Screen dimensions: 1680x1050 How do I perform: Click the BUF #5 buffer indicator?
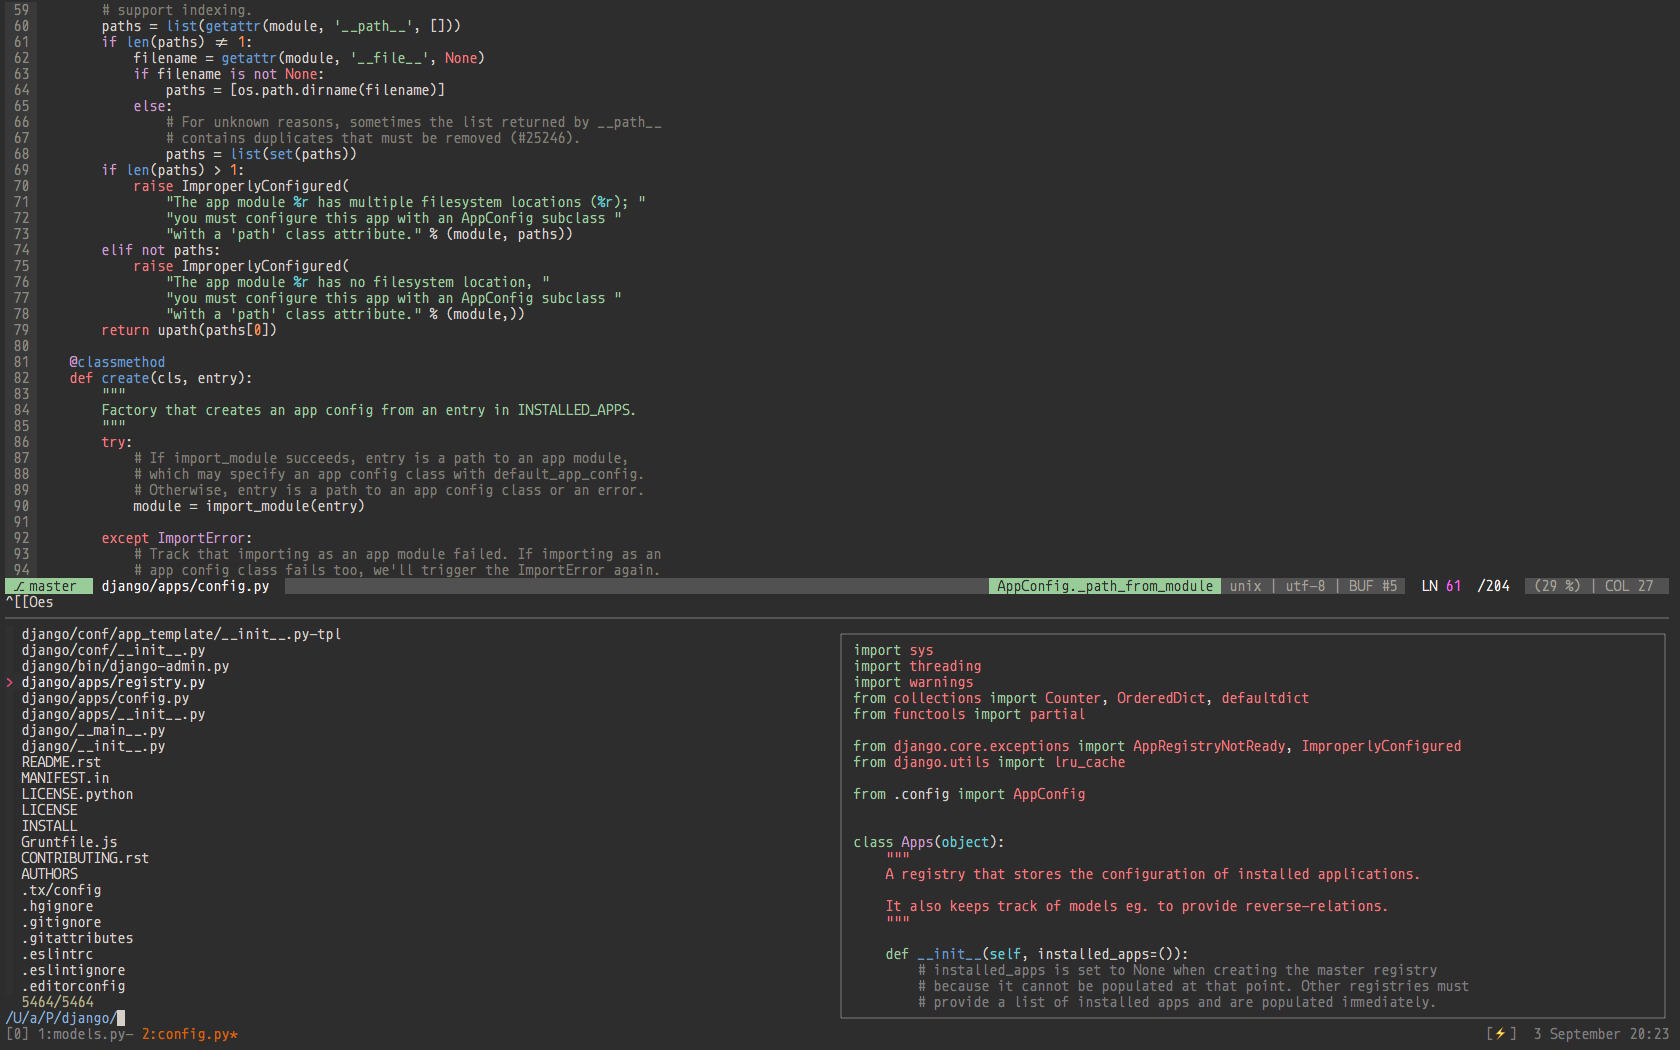click(1373, 586)
